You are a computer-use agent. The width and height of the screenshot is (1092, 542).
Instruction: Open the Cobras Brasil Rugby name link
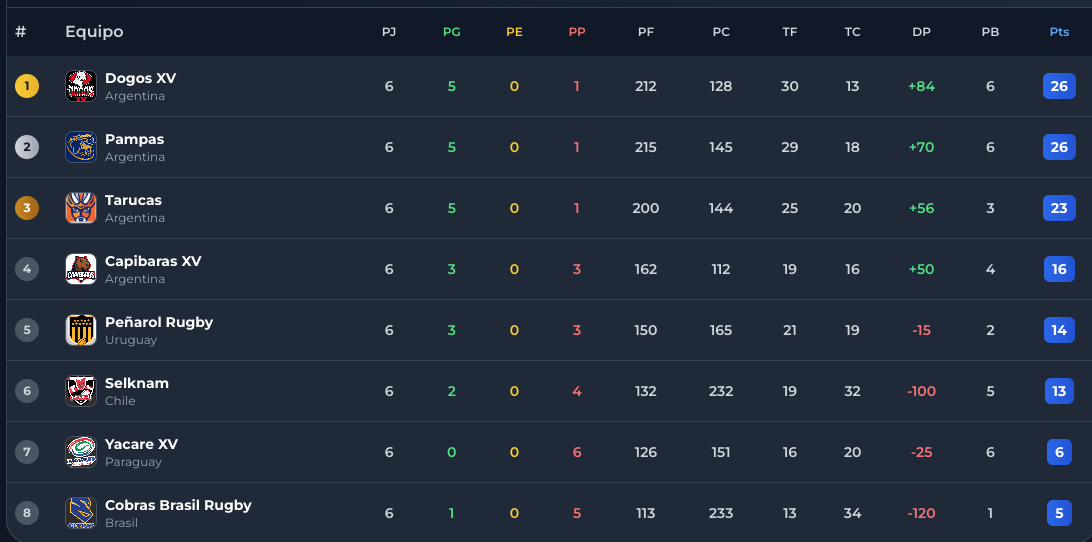coord(178,505)
